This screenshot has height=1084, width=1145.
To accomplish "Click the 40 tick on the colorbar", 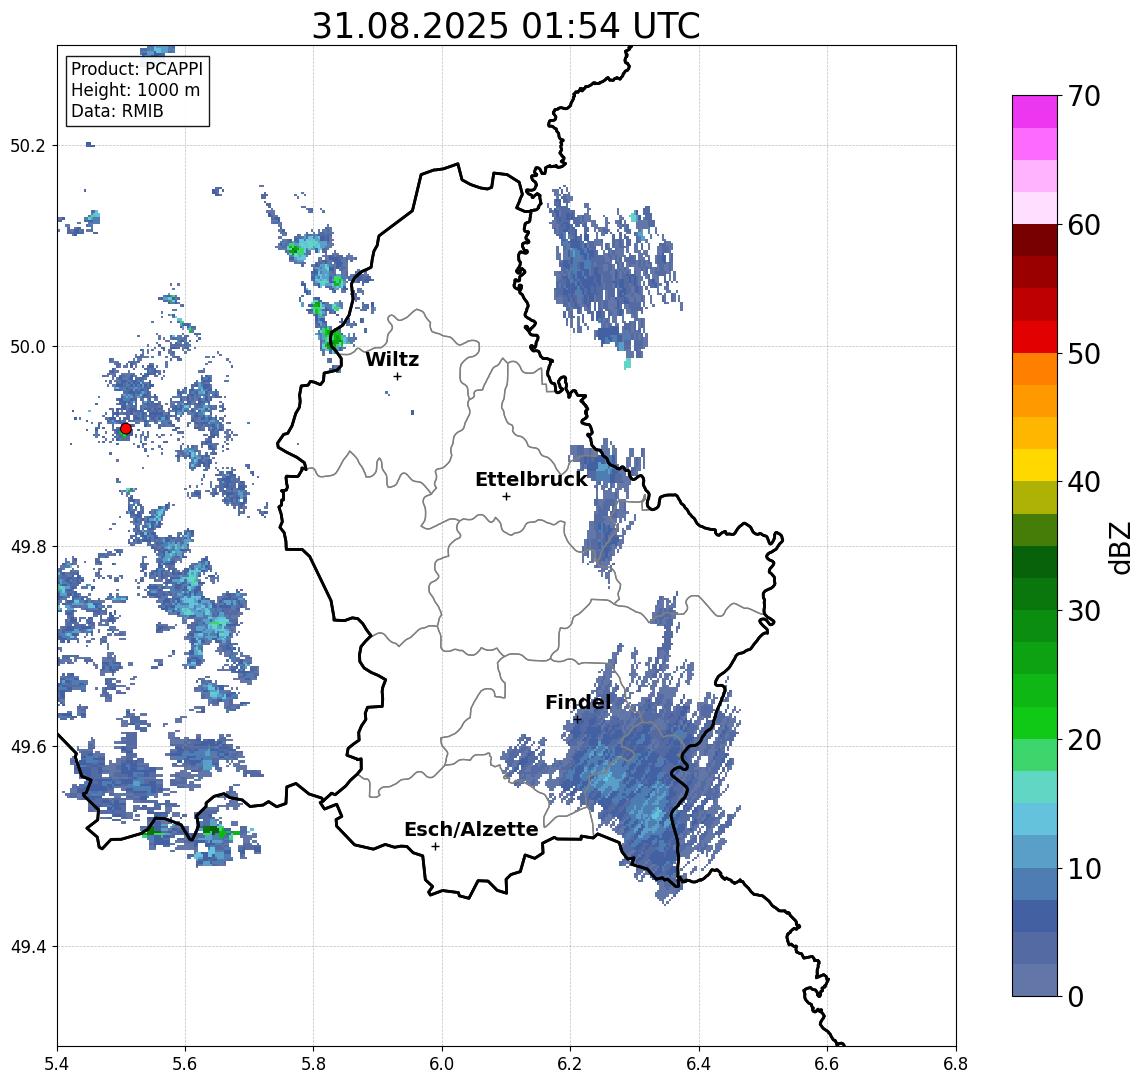I will tap(1084, 482).
